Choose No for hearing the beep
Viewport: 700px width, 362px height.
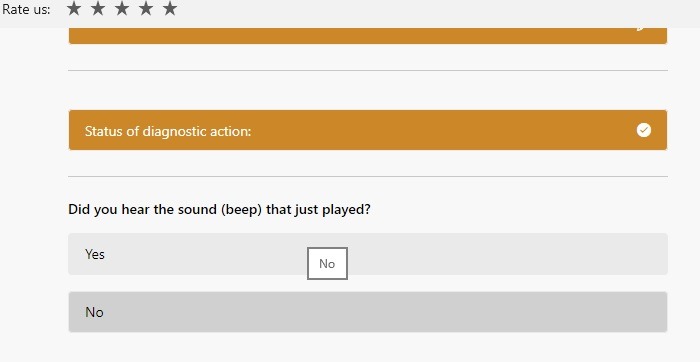click(x=368, y=312)
